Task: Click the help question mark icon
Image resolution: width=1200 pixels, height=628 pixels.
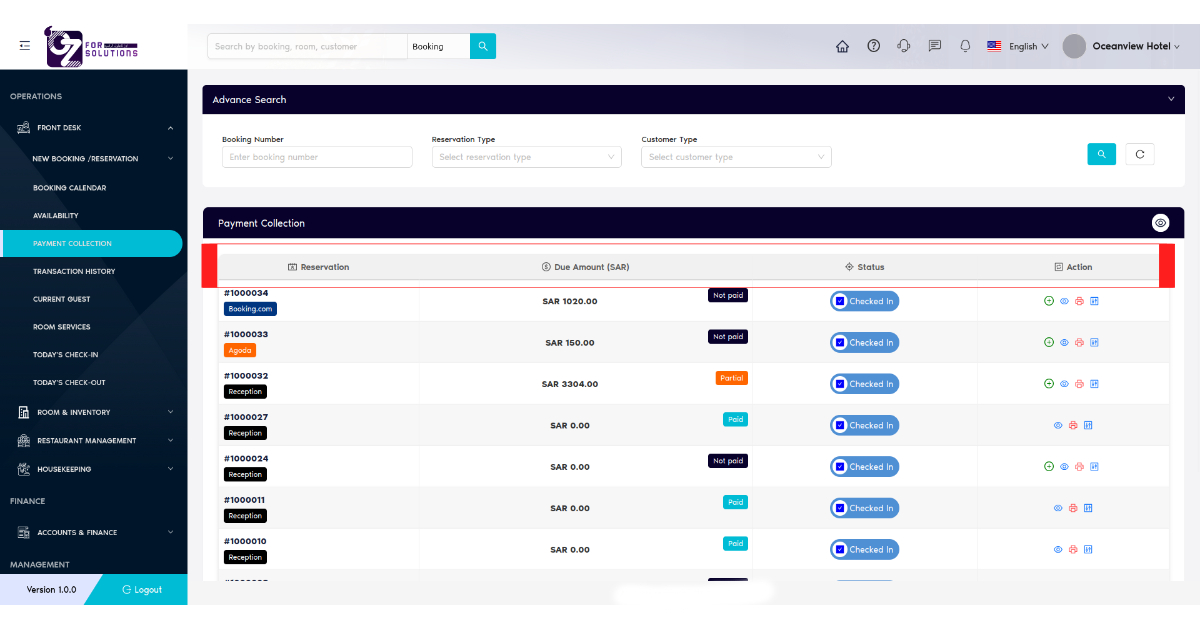Action: click(873, 46)
